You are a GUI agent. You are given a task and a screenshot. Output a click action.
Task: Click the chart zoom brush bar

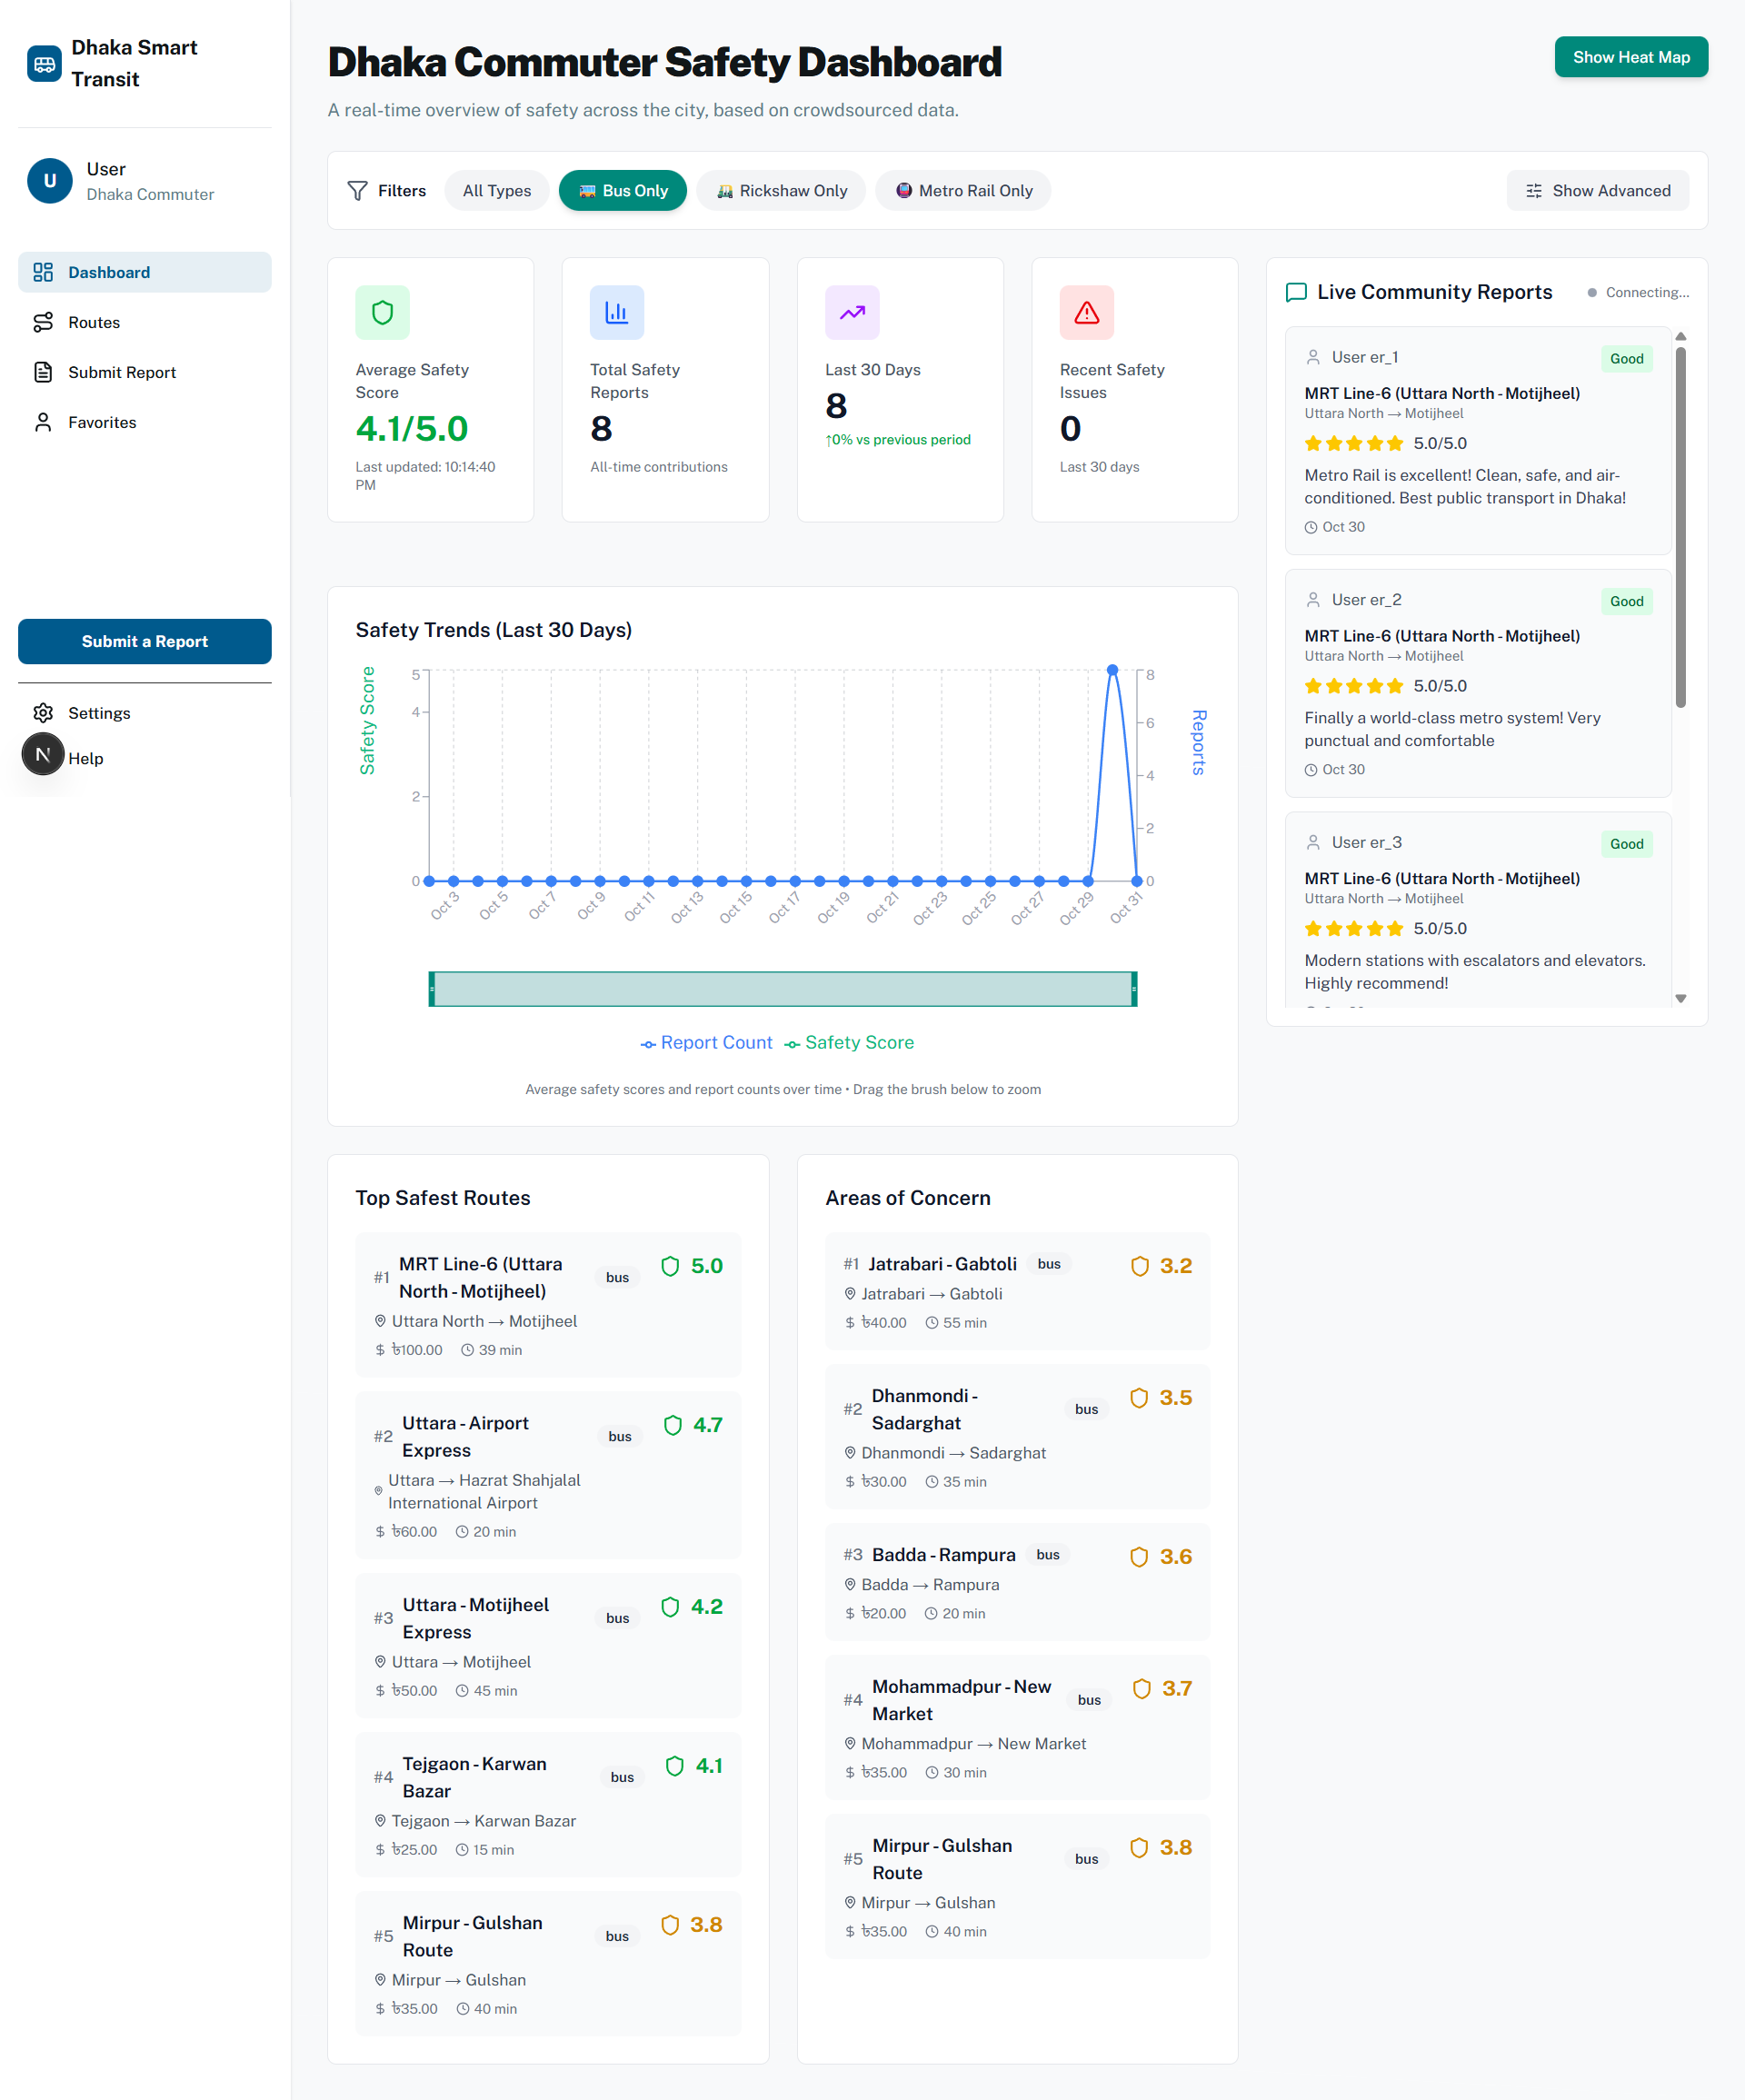782,989
